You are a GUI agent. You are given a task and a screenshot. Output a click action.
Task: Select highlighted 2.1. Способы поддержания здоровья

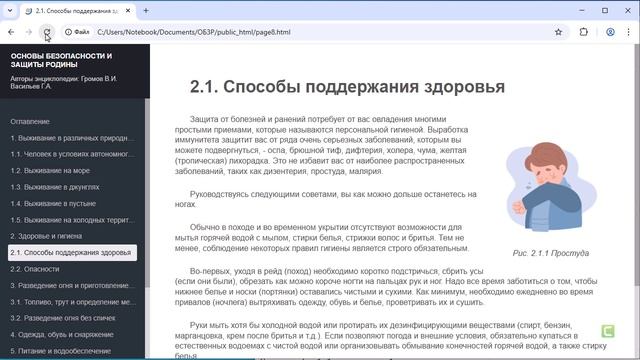(72, 253)
